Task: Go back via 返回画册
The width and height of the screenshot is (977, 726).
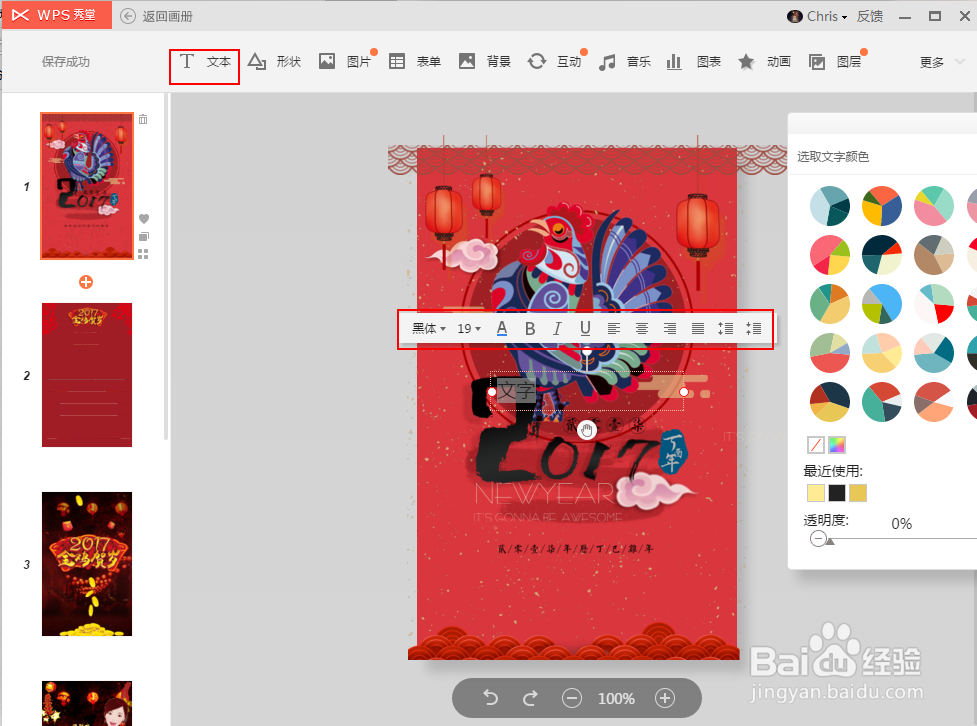Action: 156,16
